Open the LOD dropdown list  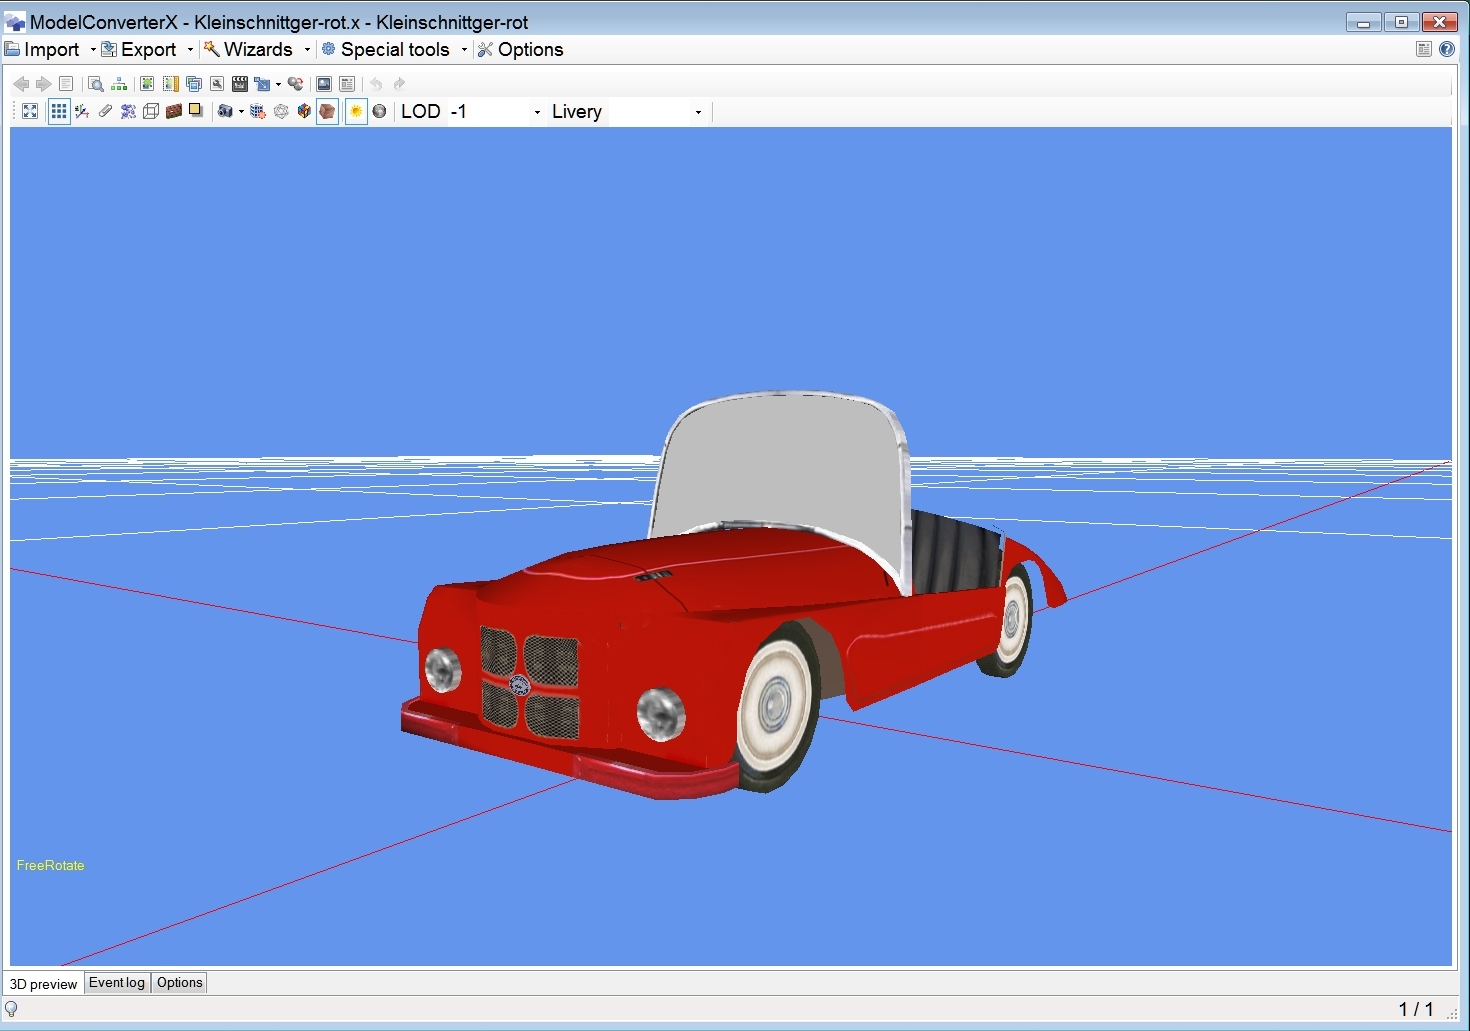tap(537, 112)
